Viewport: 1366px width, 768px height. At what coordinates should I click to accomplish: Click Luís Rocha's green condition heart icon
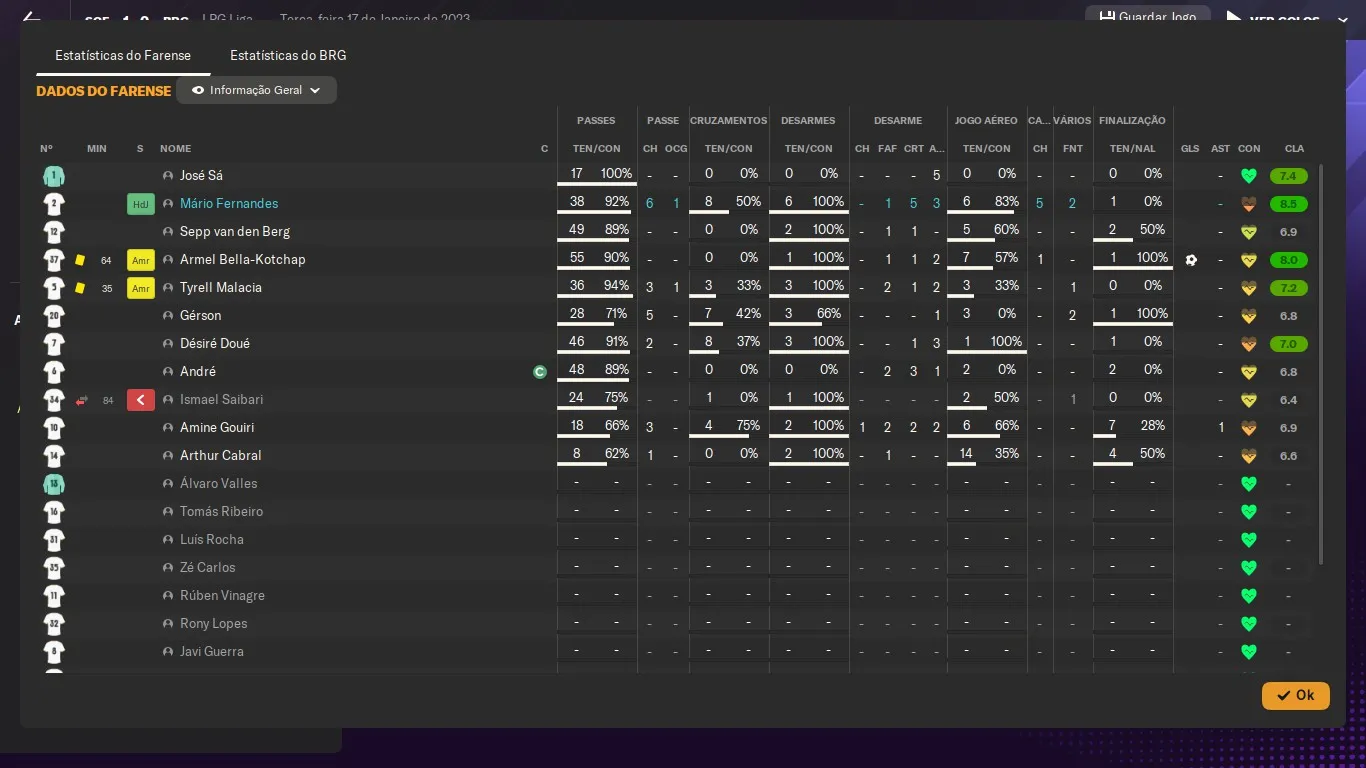click(1248, 540)
